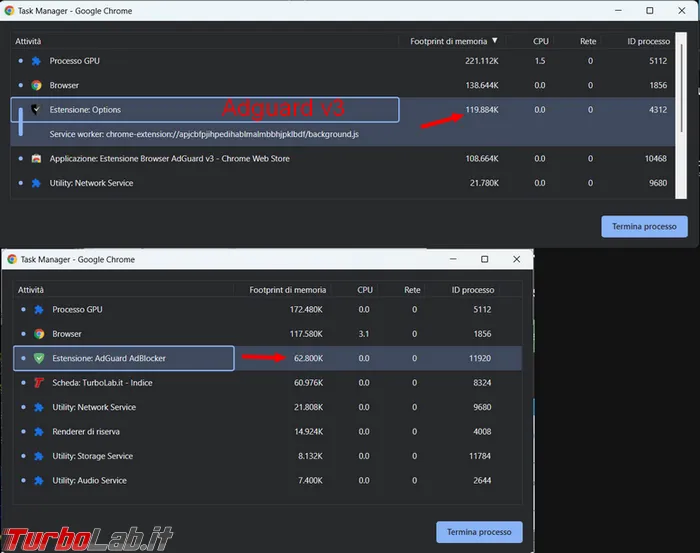700x553 pixels.
Task: Sort by the CPU column in the top window
Action: [x=541, y=41]
